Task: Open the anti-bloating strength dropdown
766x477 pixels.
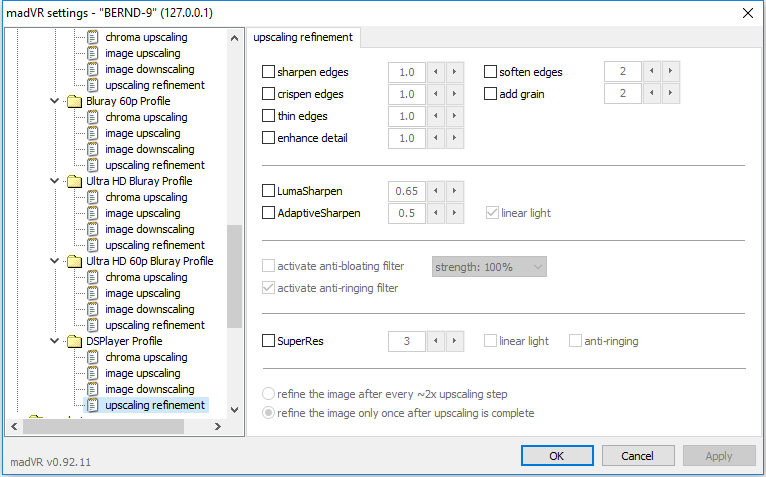Action: coord(489,267)
